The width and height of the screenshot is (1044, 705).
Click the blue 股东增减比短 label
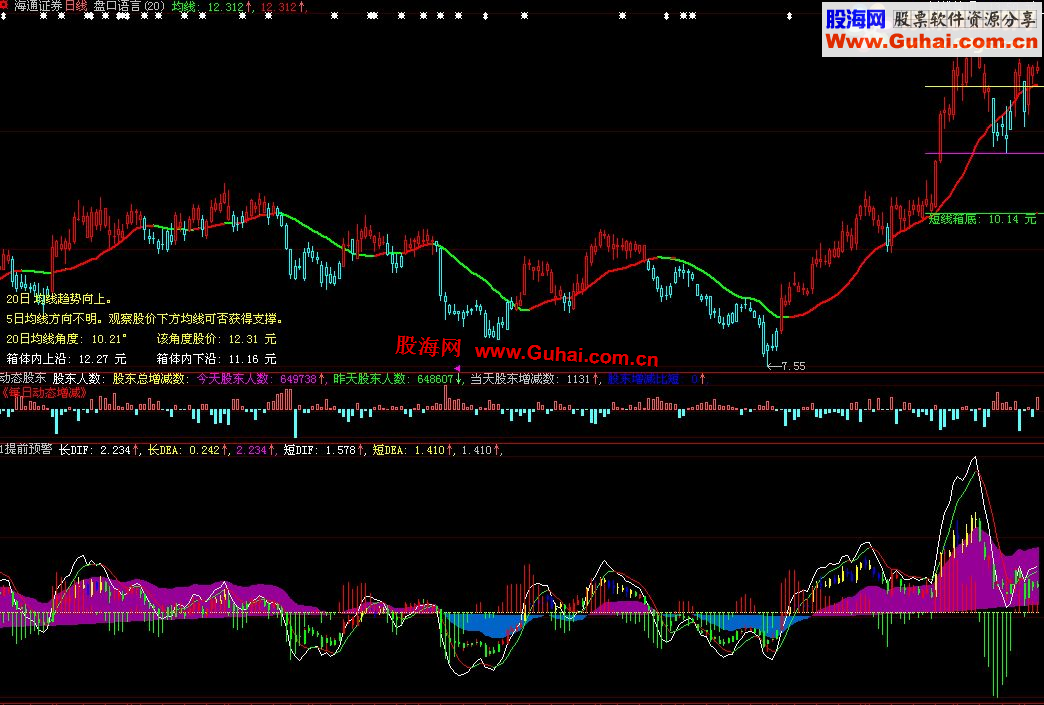pyautogui.click(x=644, y=379)
